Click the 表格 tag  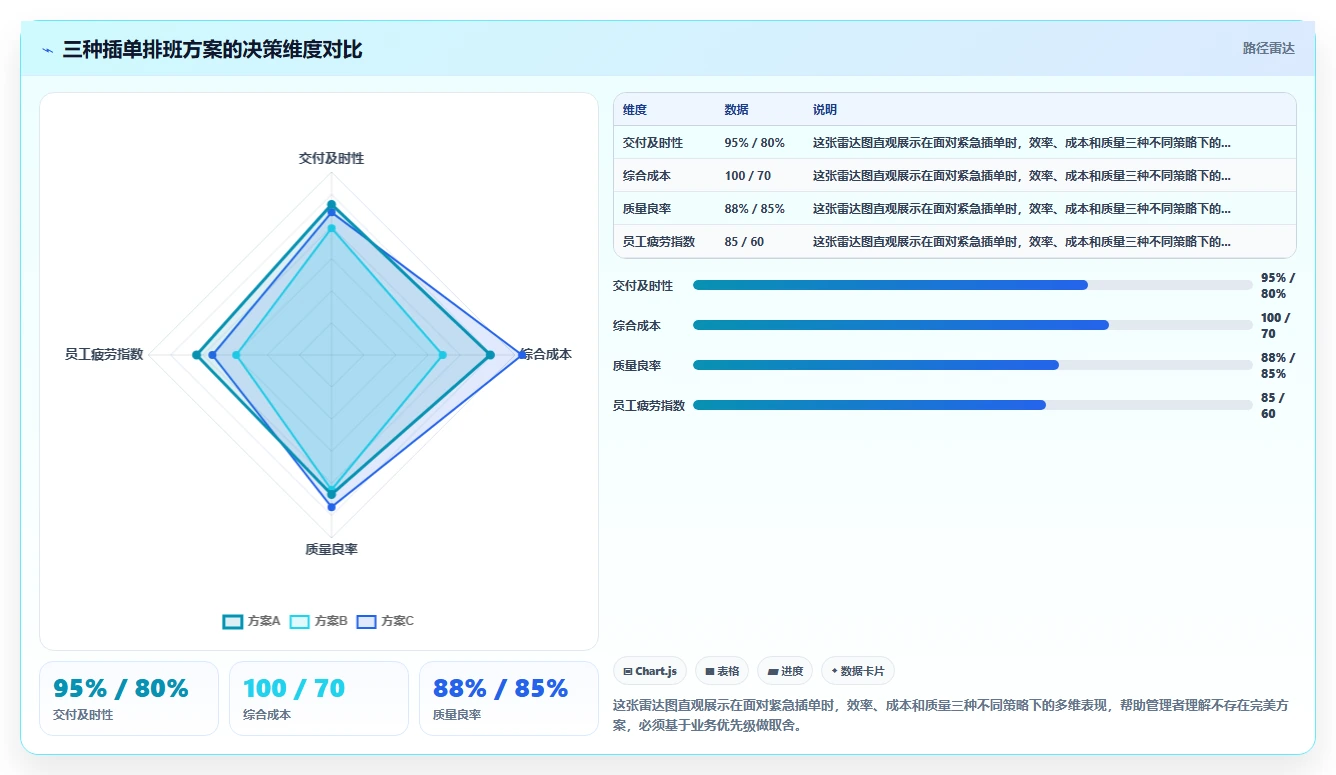click(722, 671)
